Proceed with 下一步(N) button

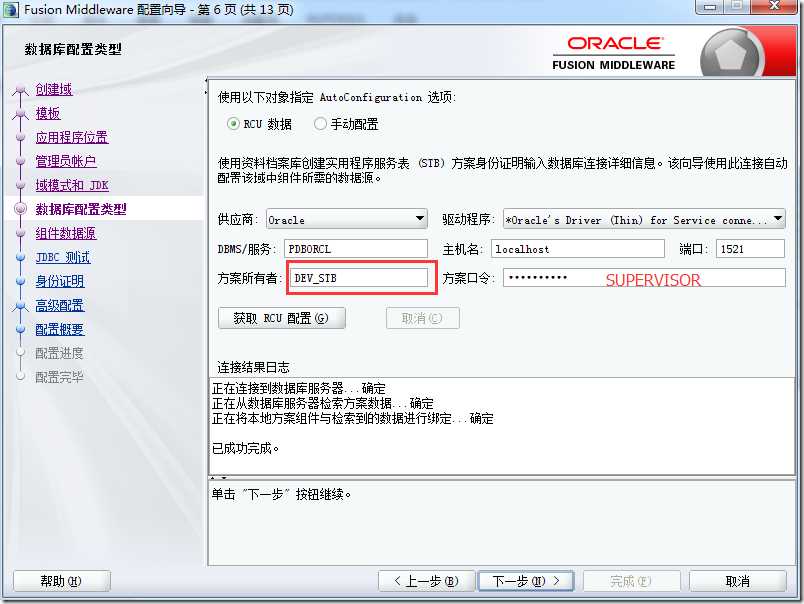coord(526,581)
